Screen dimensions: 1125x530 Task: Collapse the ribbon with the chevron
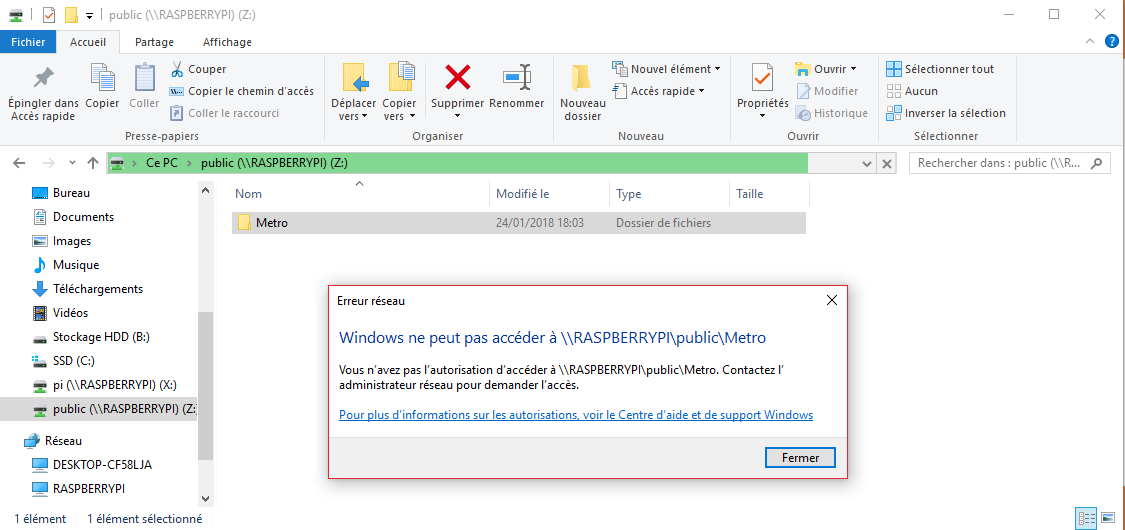click(1090, 42)
